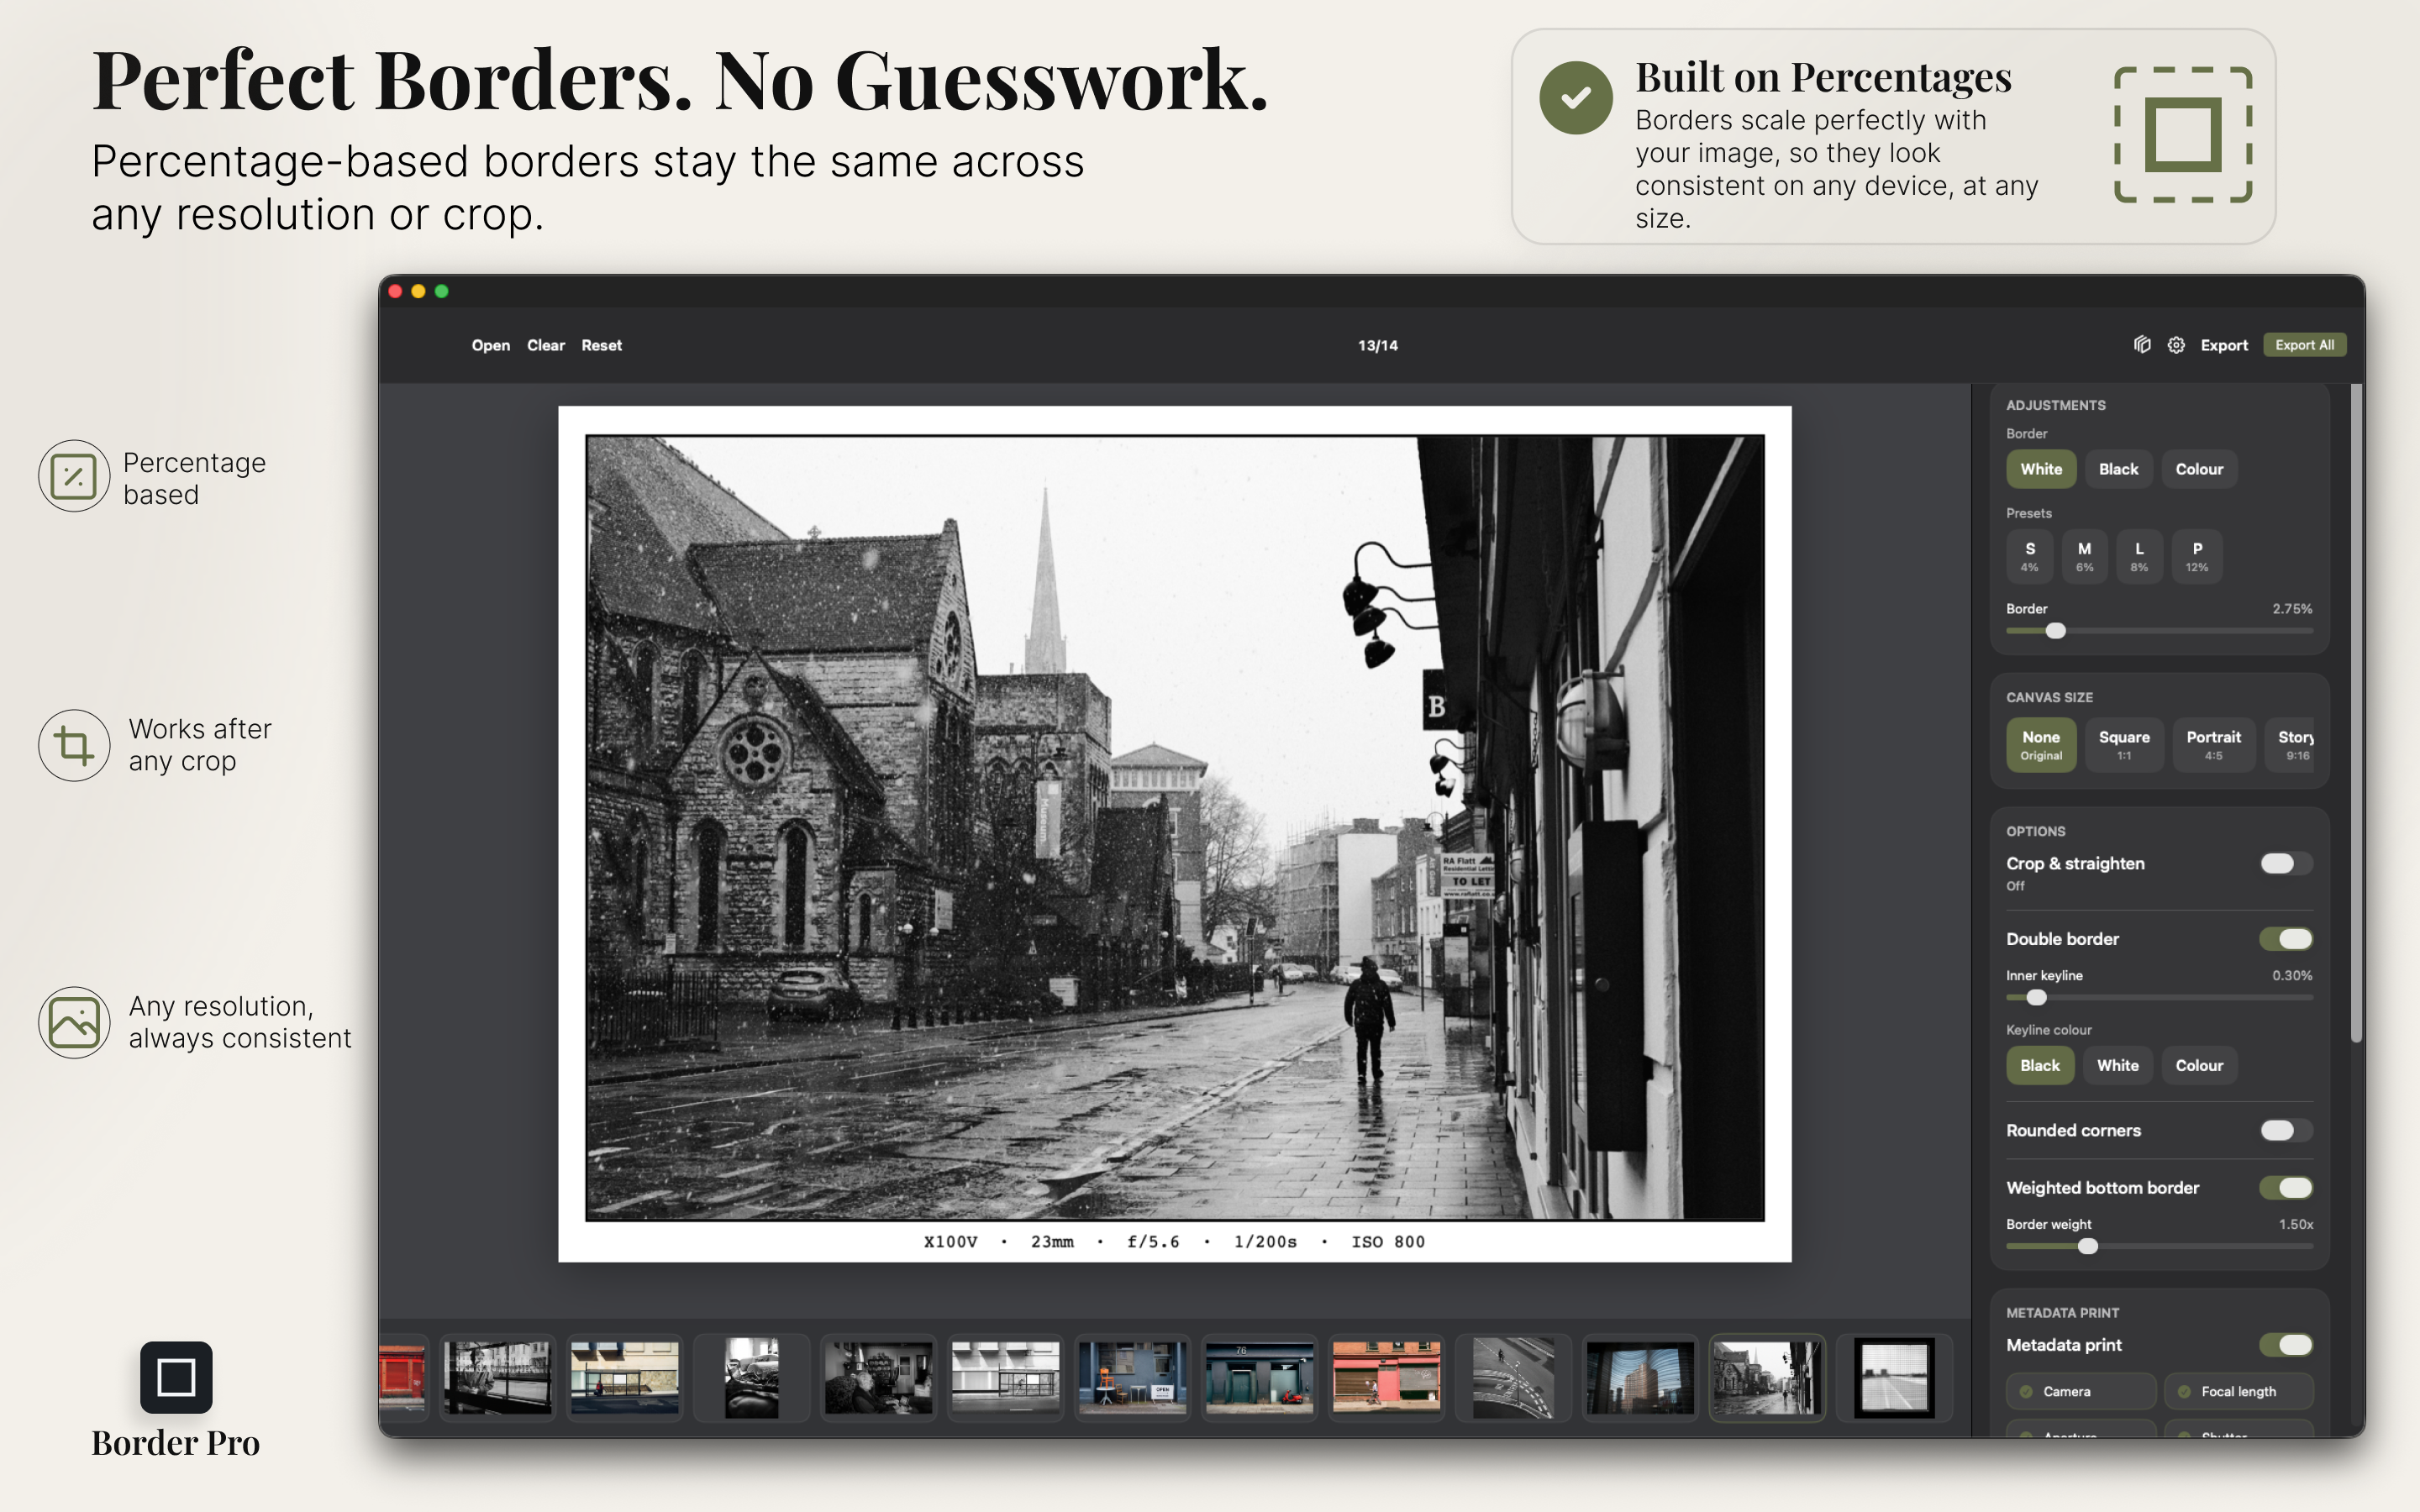
Task: Uncheck the Camera metadata option
Action: (x=2081, y=1391)
